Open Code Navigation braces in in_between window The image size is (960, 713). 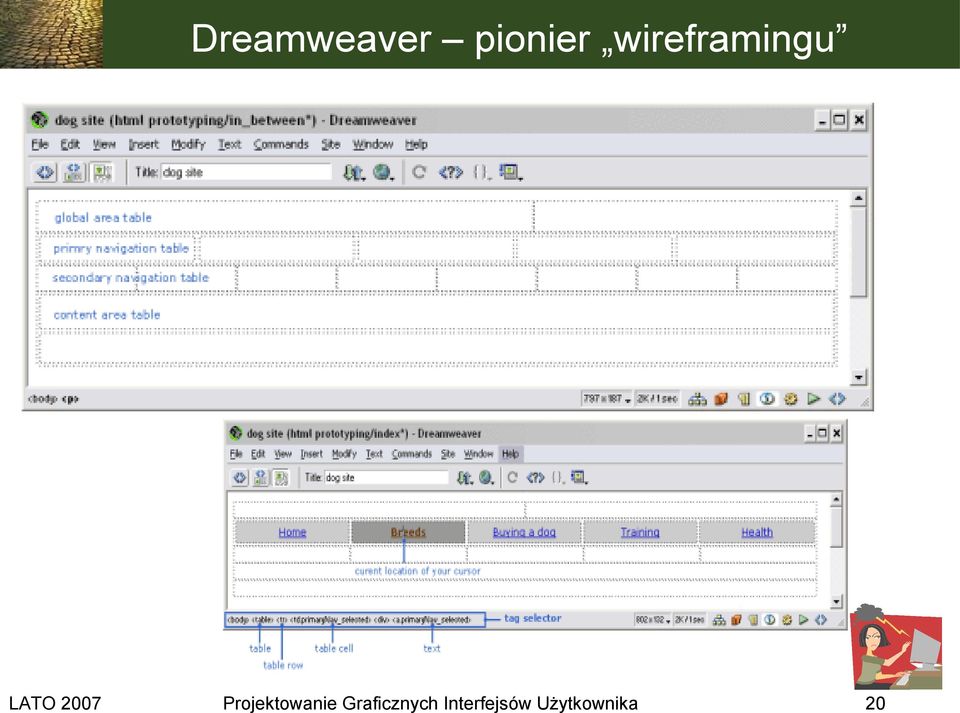(482, 172)
